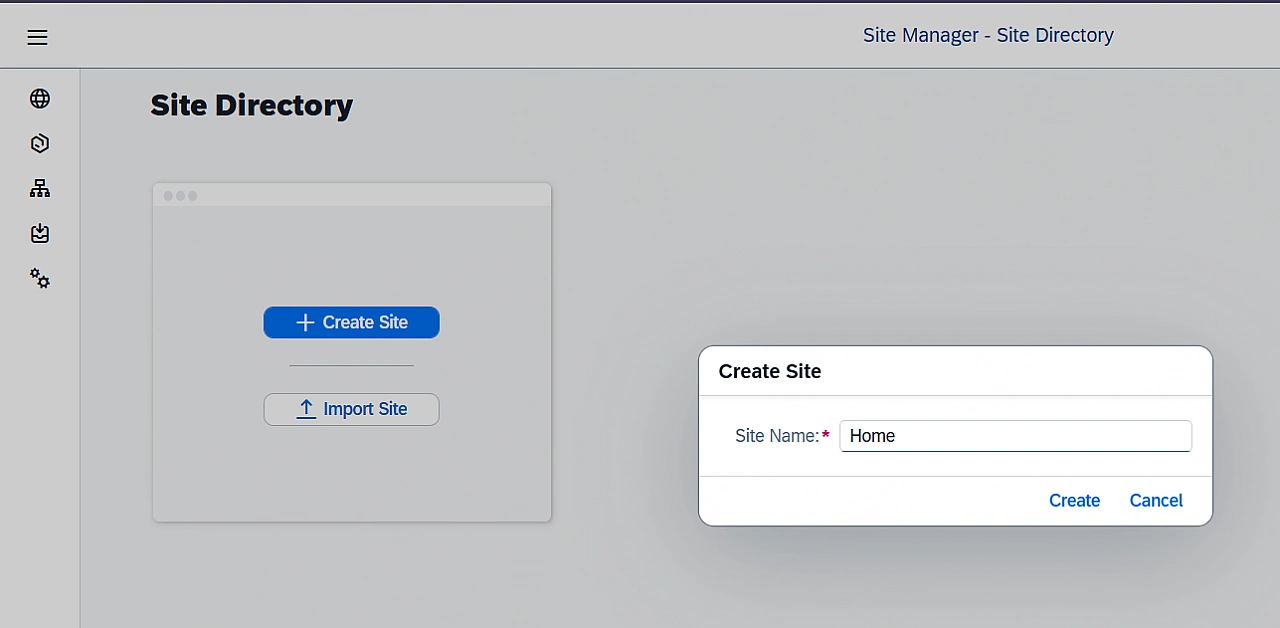Click the hierarchy tree icon in sidebar

(x=40, y=188)
